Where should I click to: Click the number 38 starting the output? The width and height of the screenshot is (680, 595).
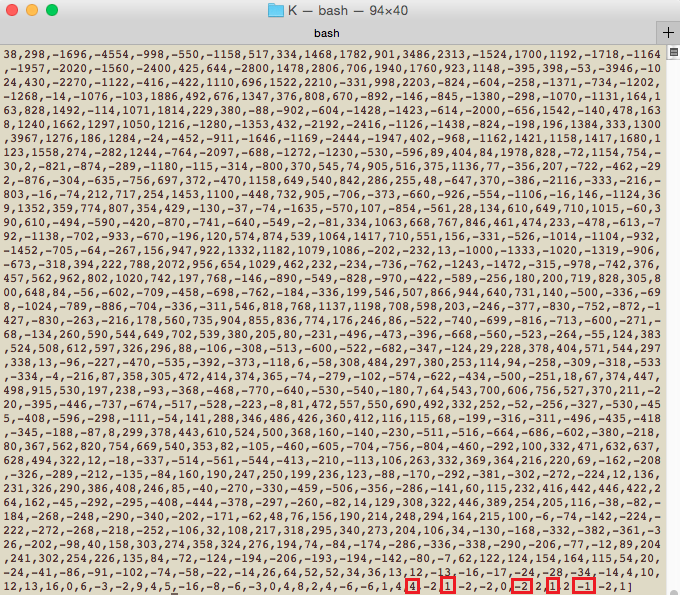[11, 53]
